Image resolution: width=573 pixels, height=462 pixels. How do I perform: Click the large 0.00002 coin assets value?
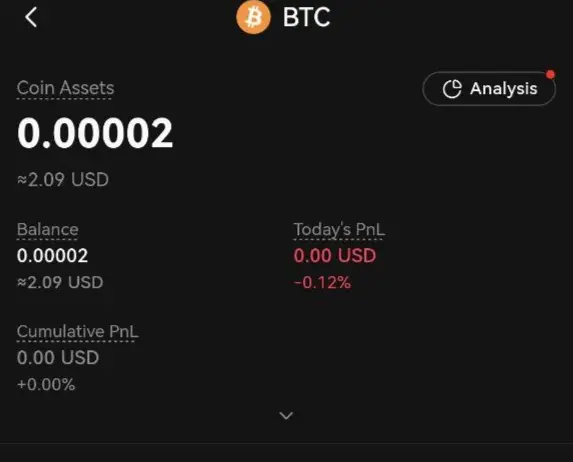(x=95, y=133)
